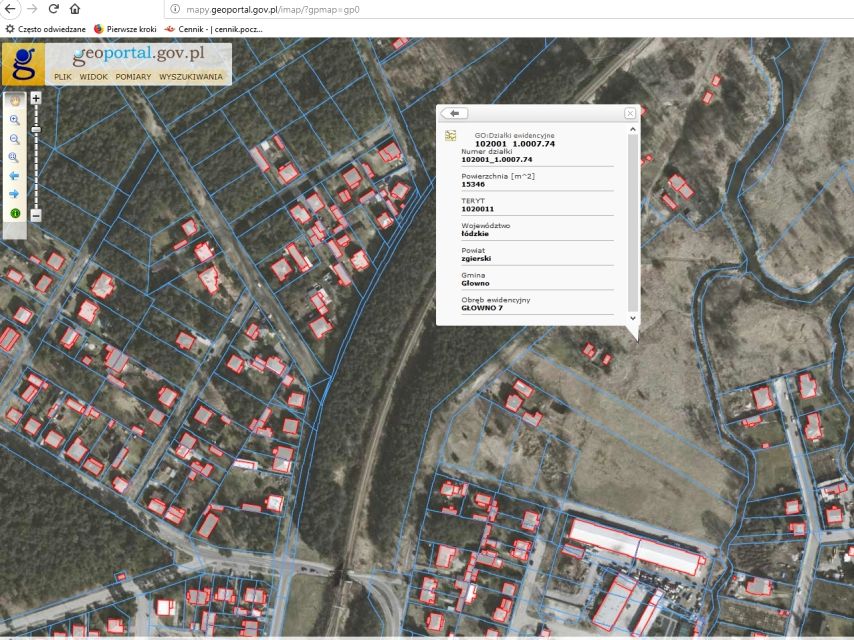Go to next map view arrow

point(14,194)
